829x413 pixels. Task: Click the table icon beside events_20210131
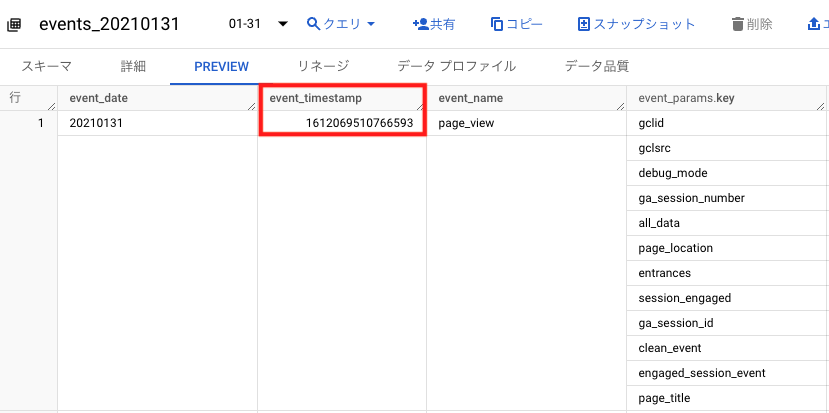(14, 24)
